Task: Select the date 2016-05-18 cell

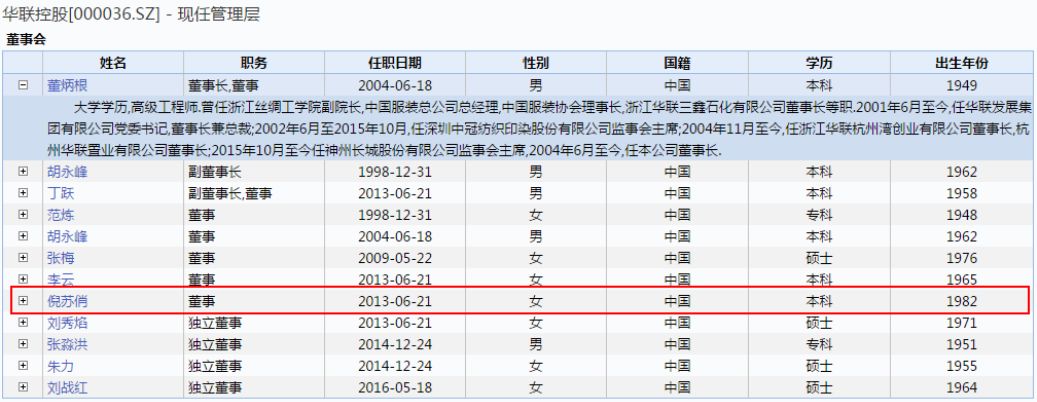Action: pos(395,387)
